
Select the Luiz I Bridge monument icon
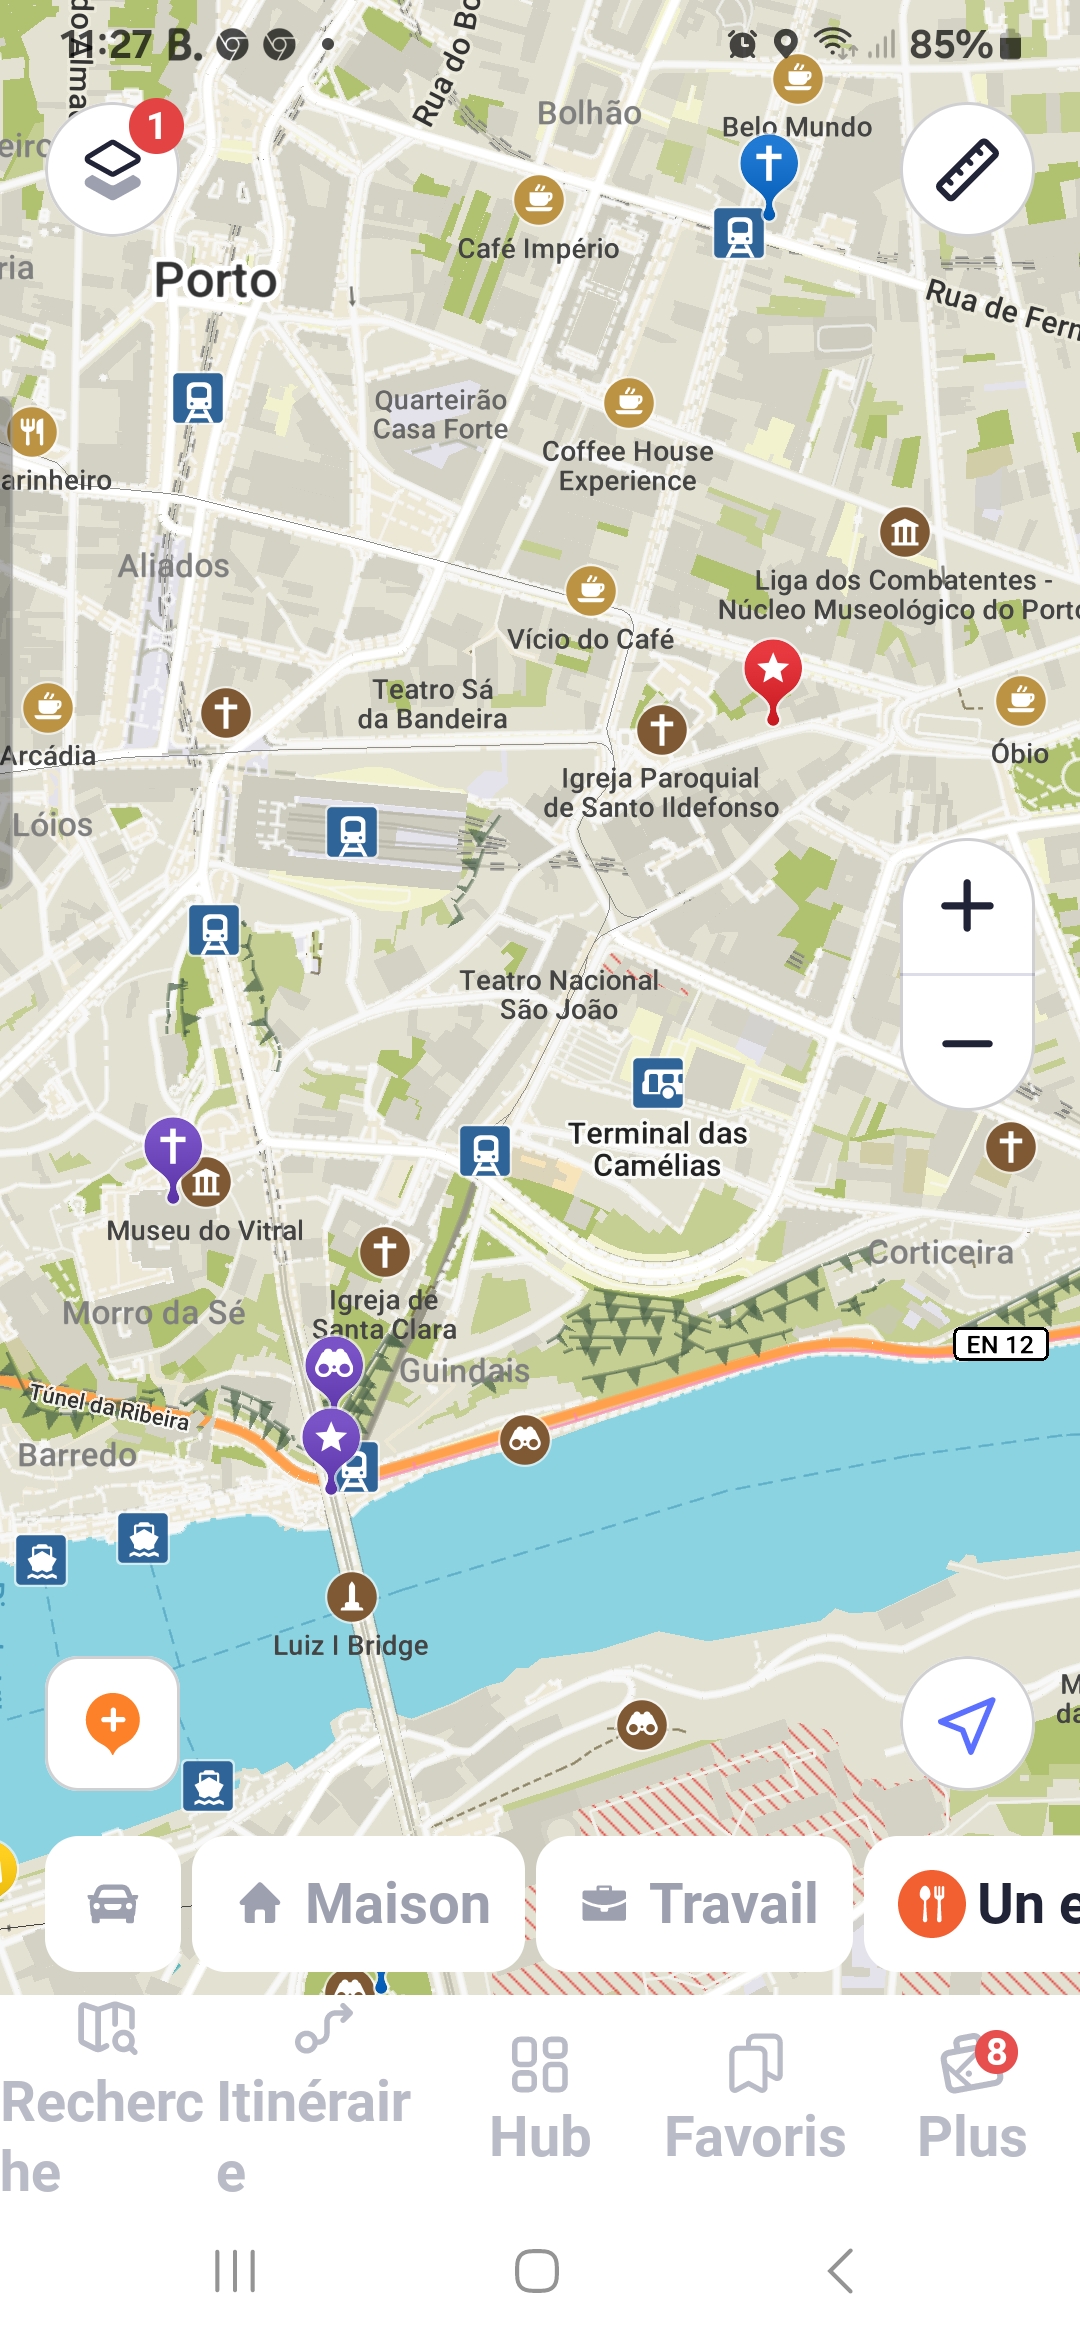(352, 1596)
